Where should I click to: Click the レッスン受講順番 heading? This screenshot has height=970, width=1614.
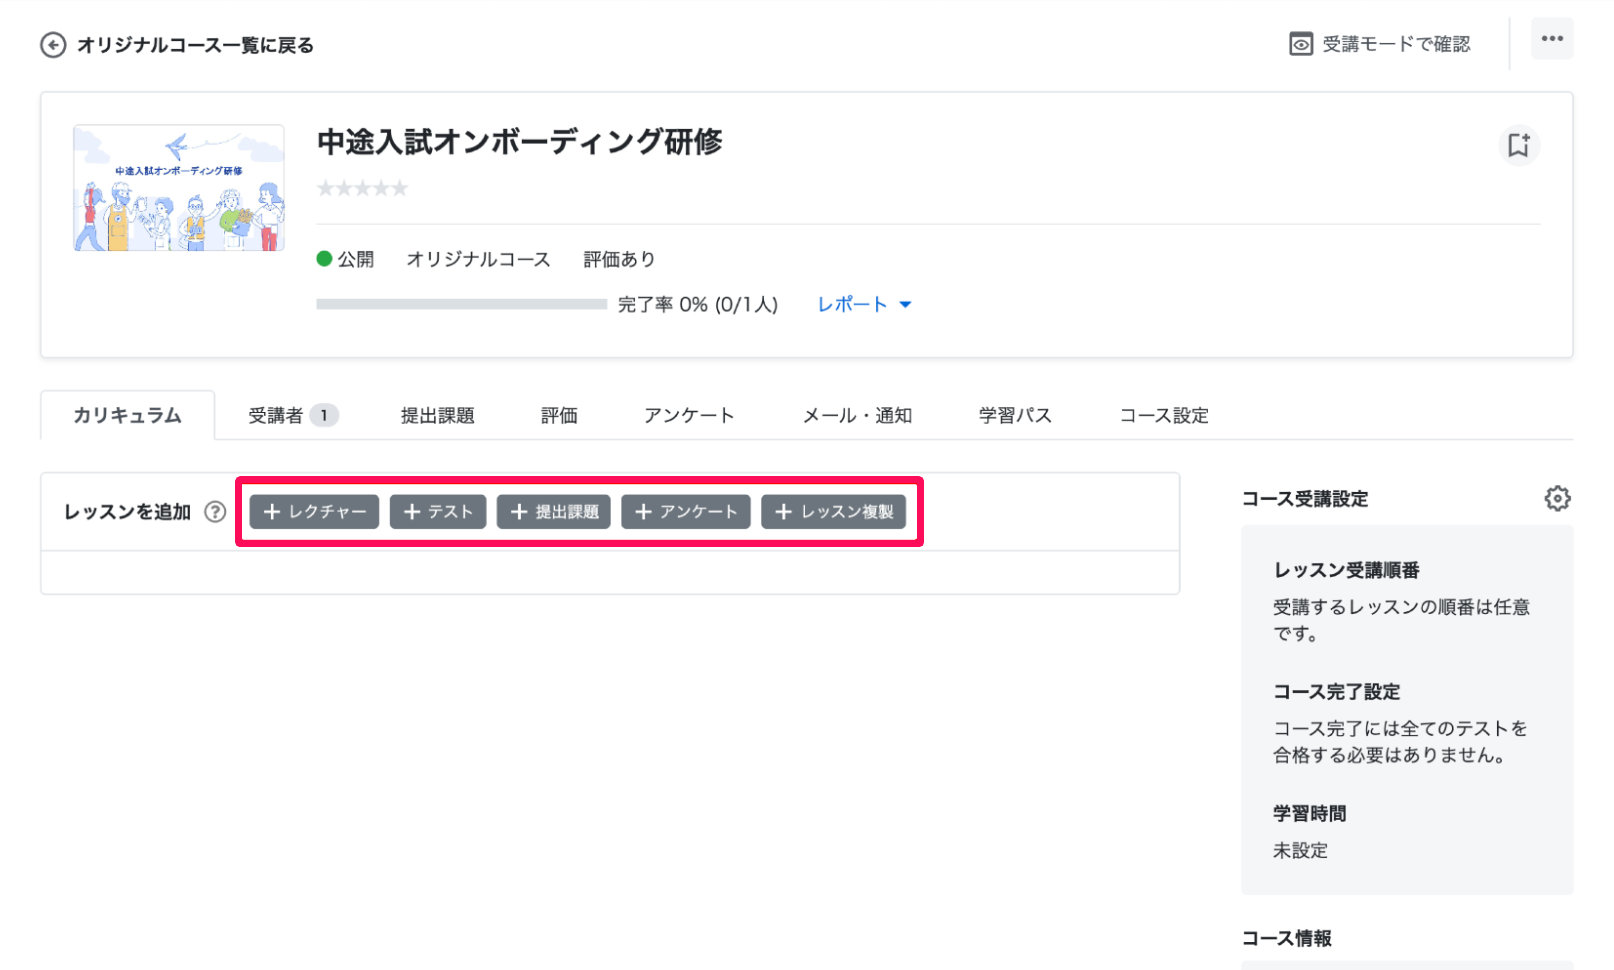[x=1346, y=570]
